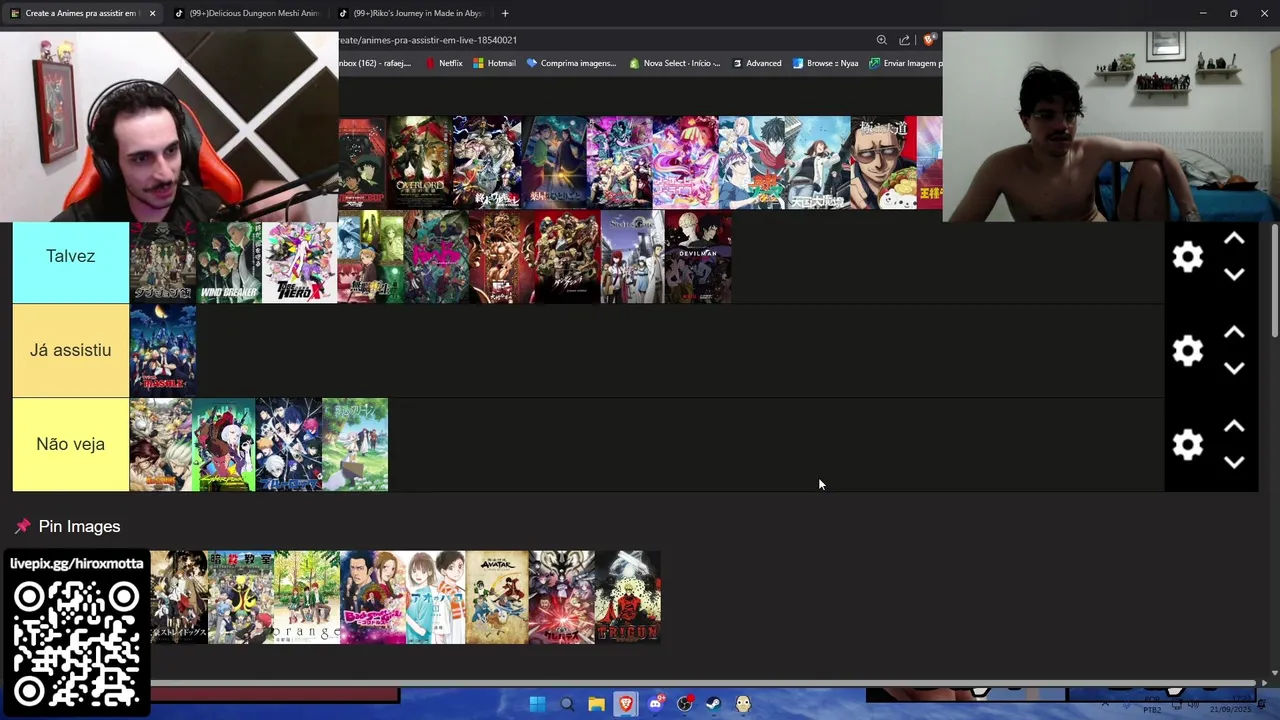This screenshot has height=720, width=1280.
Task: Switch to Riko's Journey Made in Abyss tab
Action: click(x=410, y=13)
